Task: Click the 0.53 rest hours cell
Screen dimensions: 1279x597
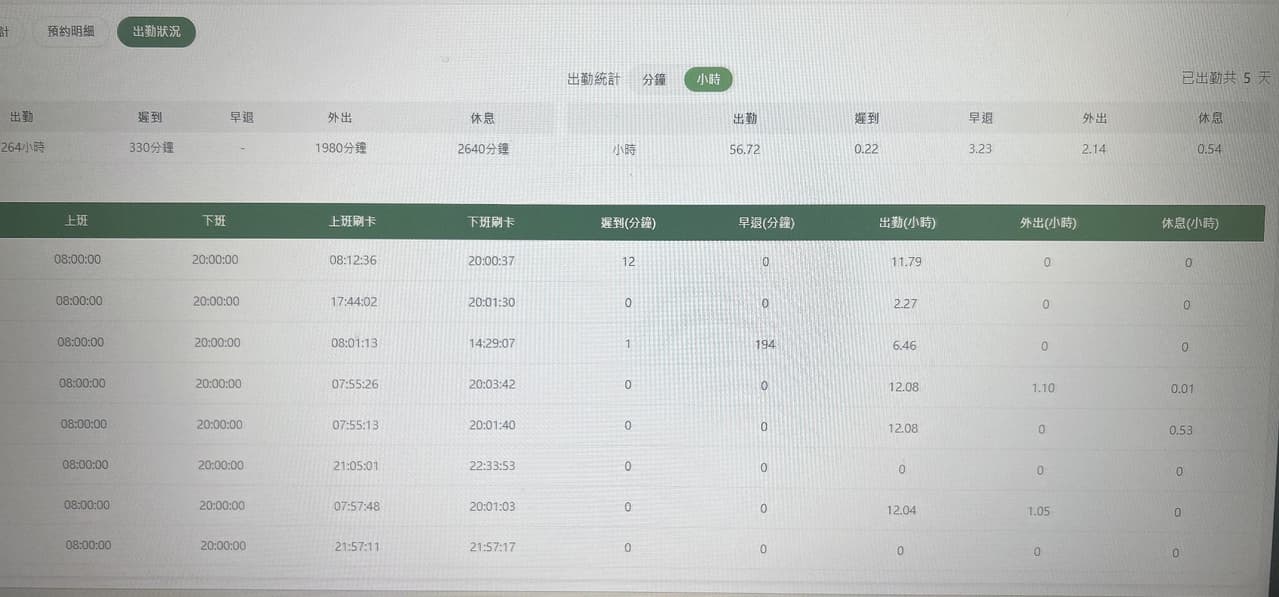Action: coord(1181,431)
